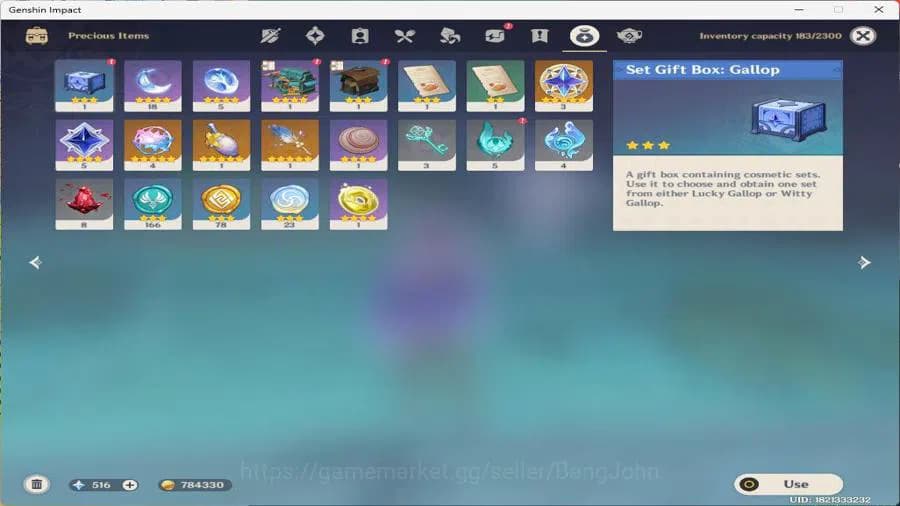Select the four-star gold coin item
900x506 pixels.
[358, 204]
